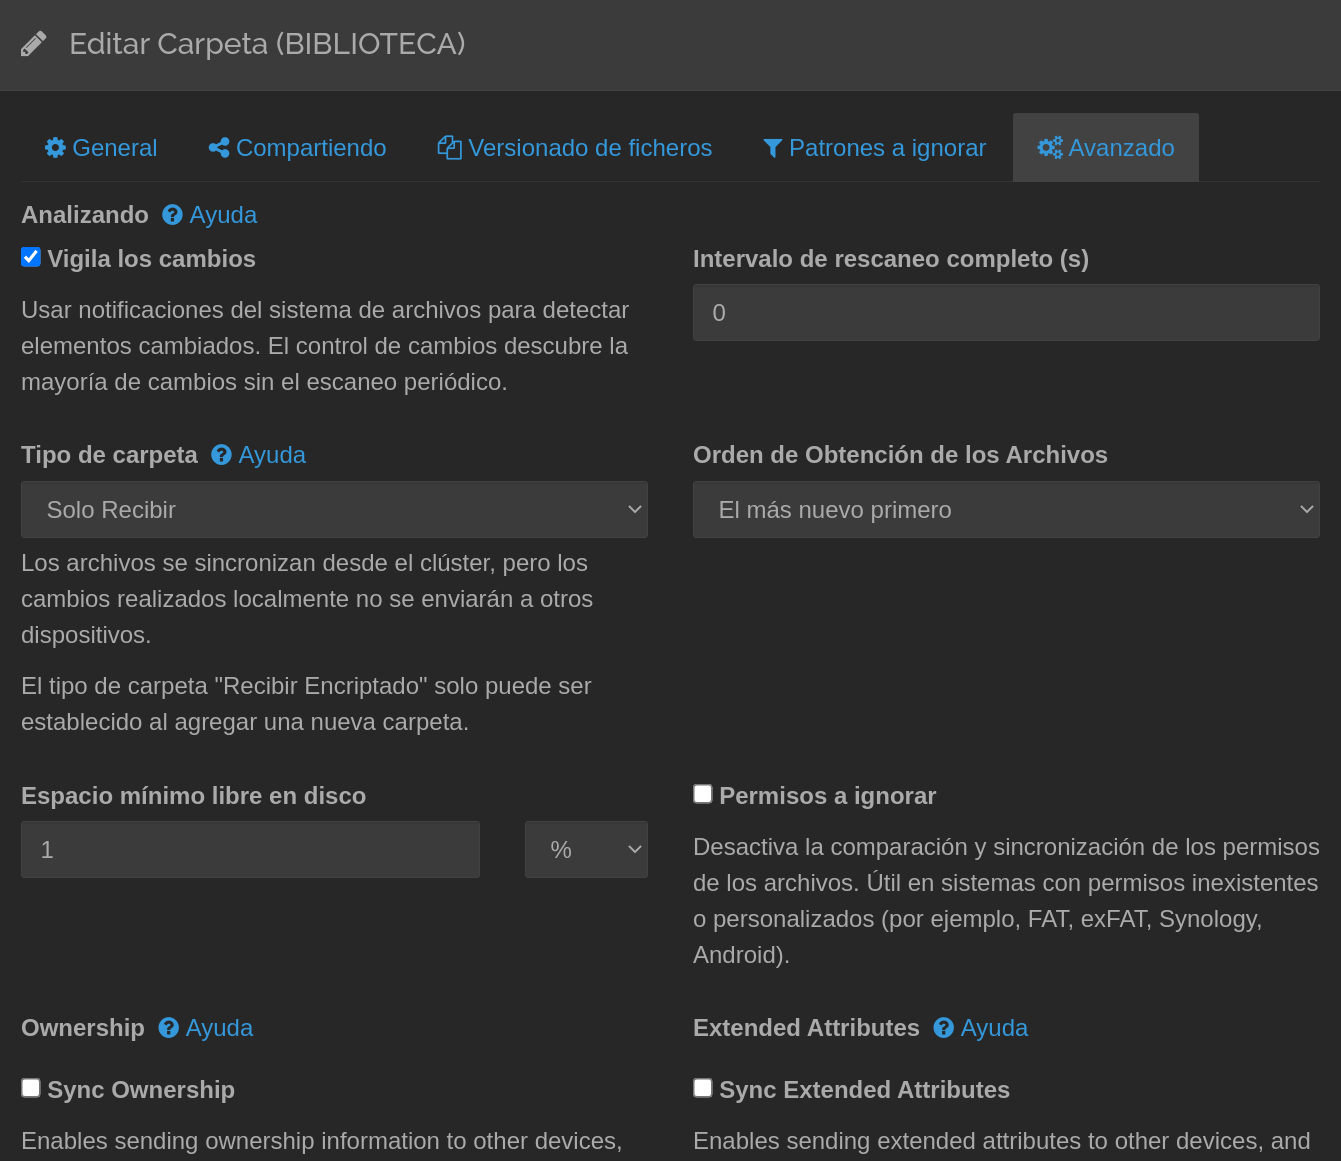Click the share icon on Compartiendo tab
This screenshot has height=1161, width=1341.
click(x=219, y=148)
